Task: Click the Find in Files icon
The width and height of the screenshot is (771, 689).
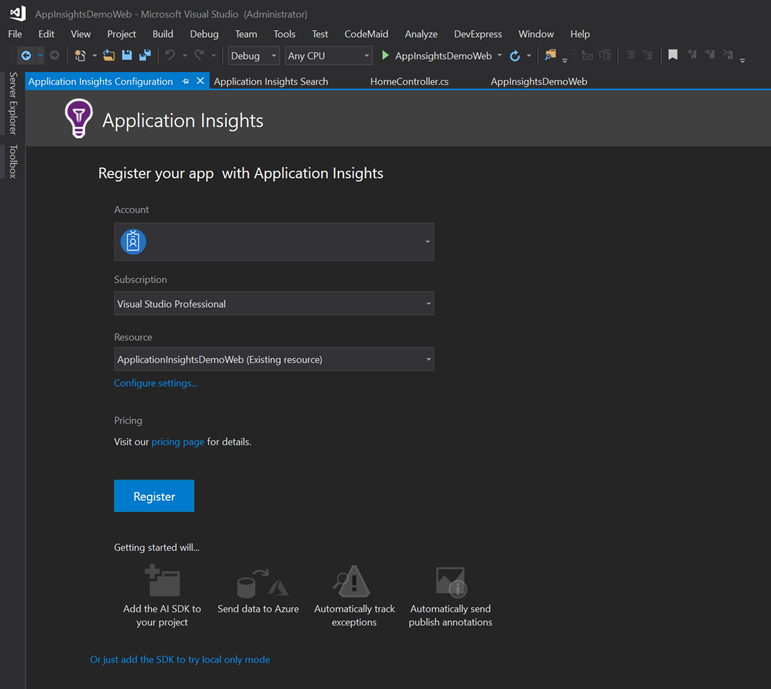Action: pos(550,55)
